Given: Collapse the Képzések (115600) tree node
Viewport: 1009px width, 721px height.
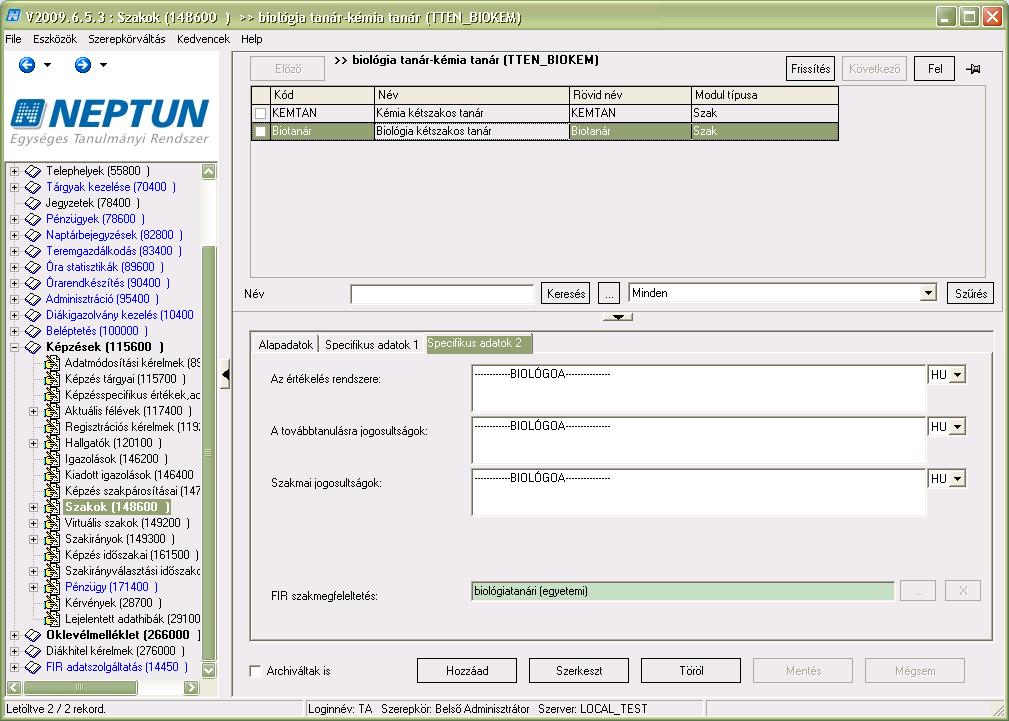Looking at the screenshot, I should pyautogui.click(x=14, y=348).
